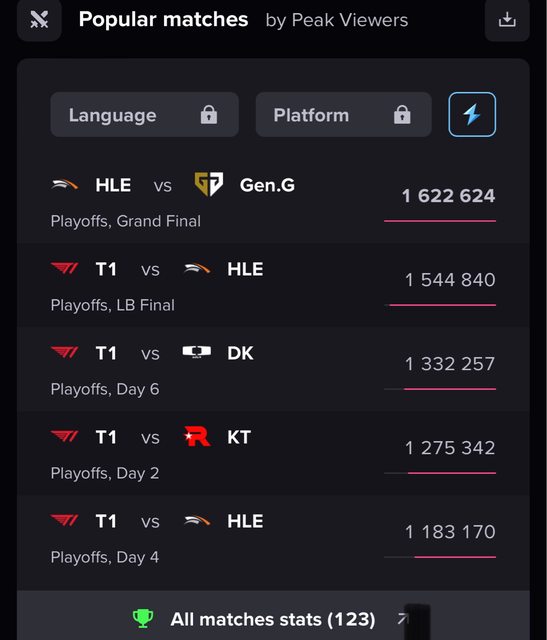
Task: Click the green trophy icon
Action: click(143, 618)
